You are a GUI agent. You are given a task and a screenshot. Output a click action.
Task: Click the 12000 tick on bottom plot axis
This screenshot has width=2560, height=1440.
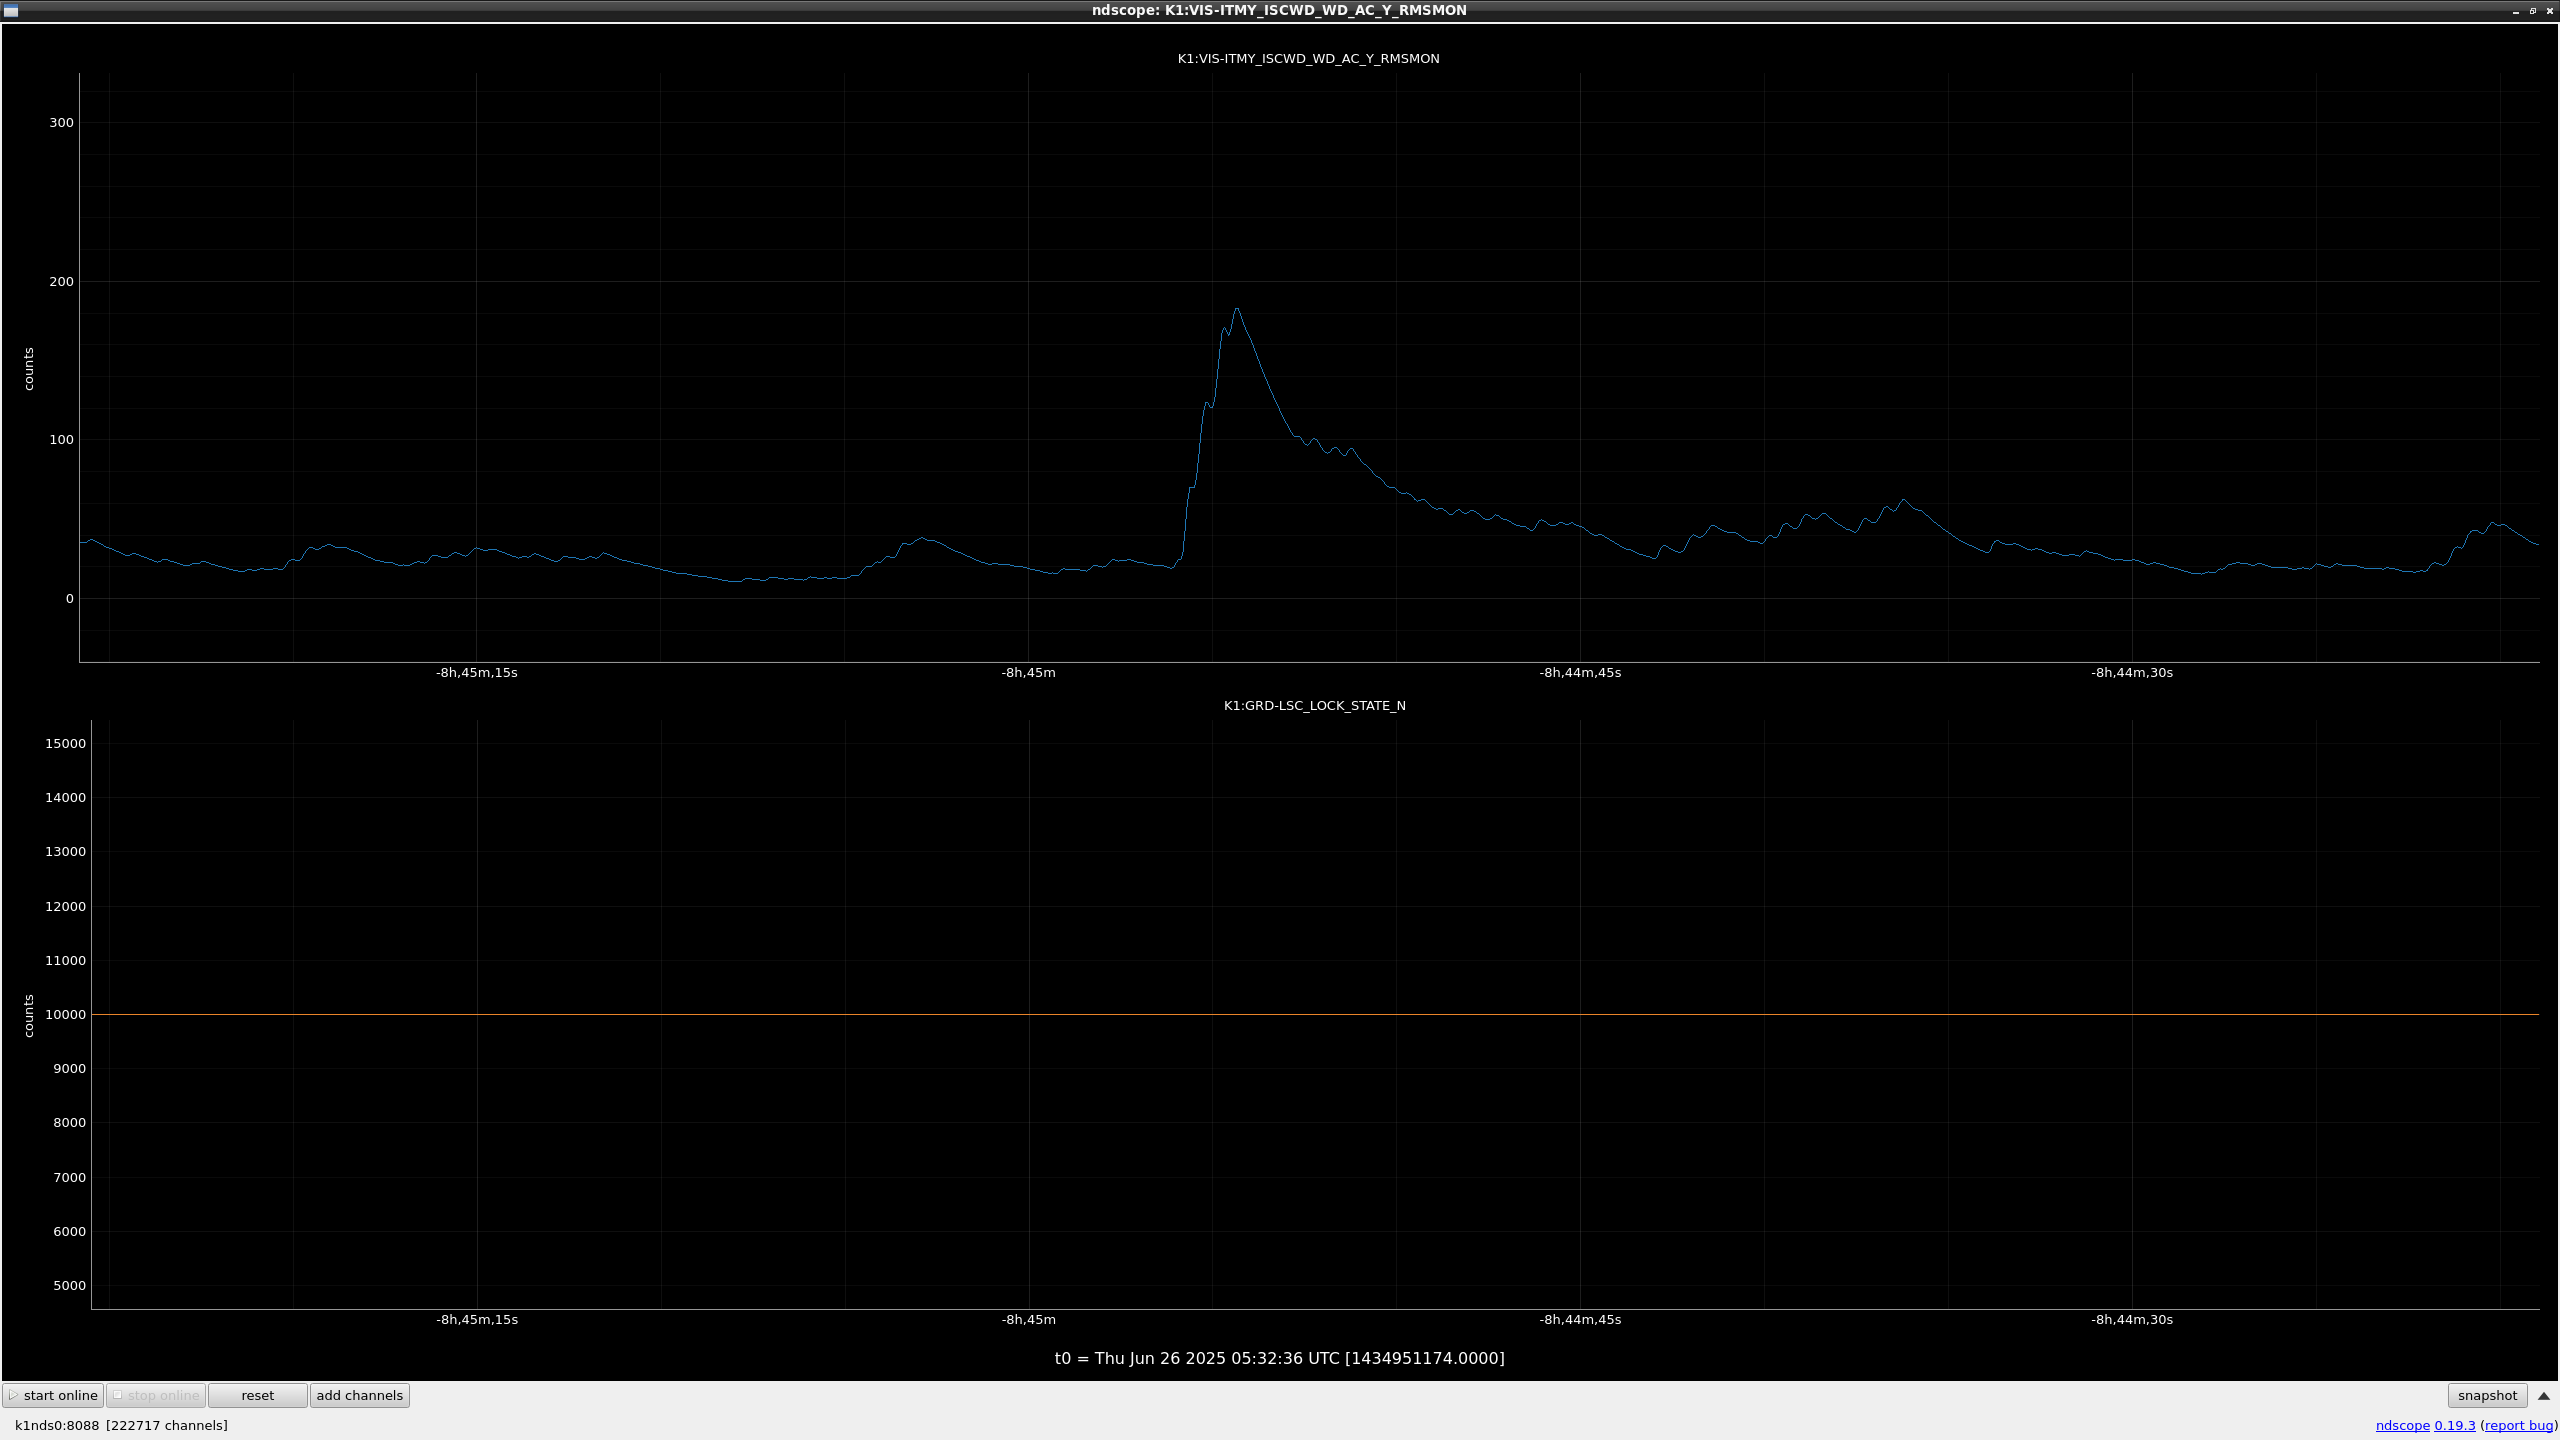pos(66,907)
